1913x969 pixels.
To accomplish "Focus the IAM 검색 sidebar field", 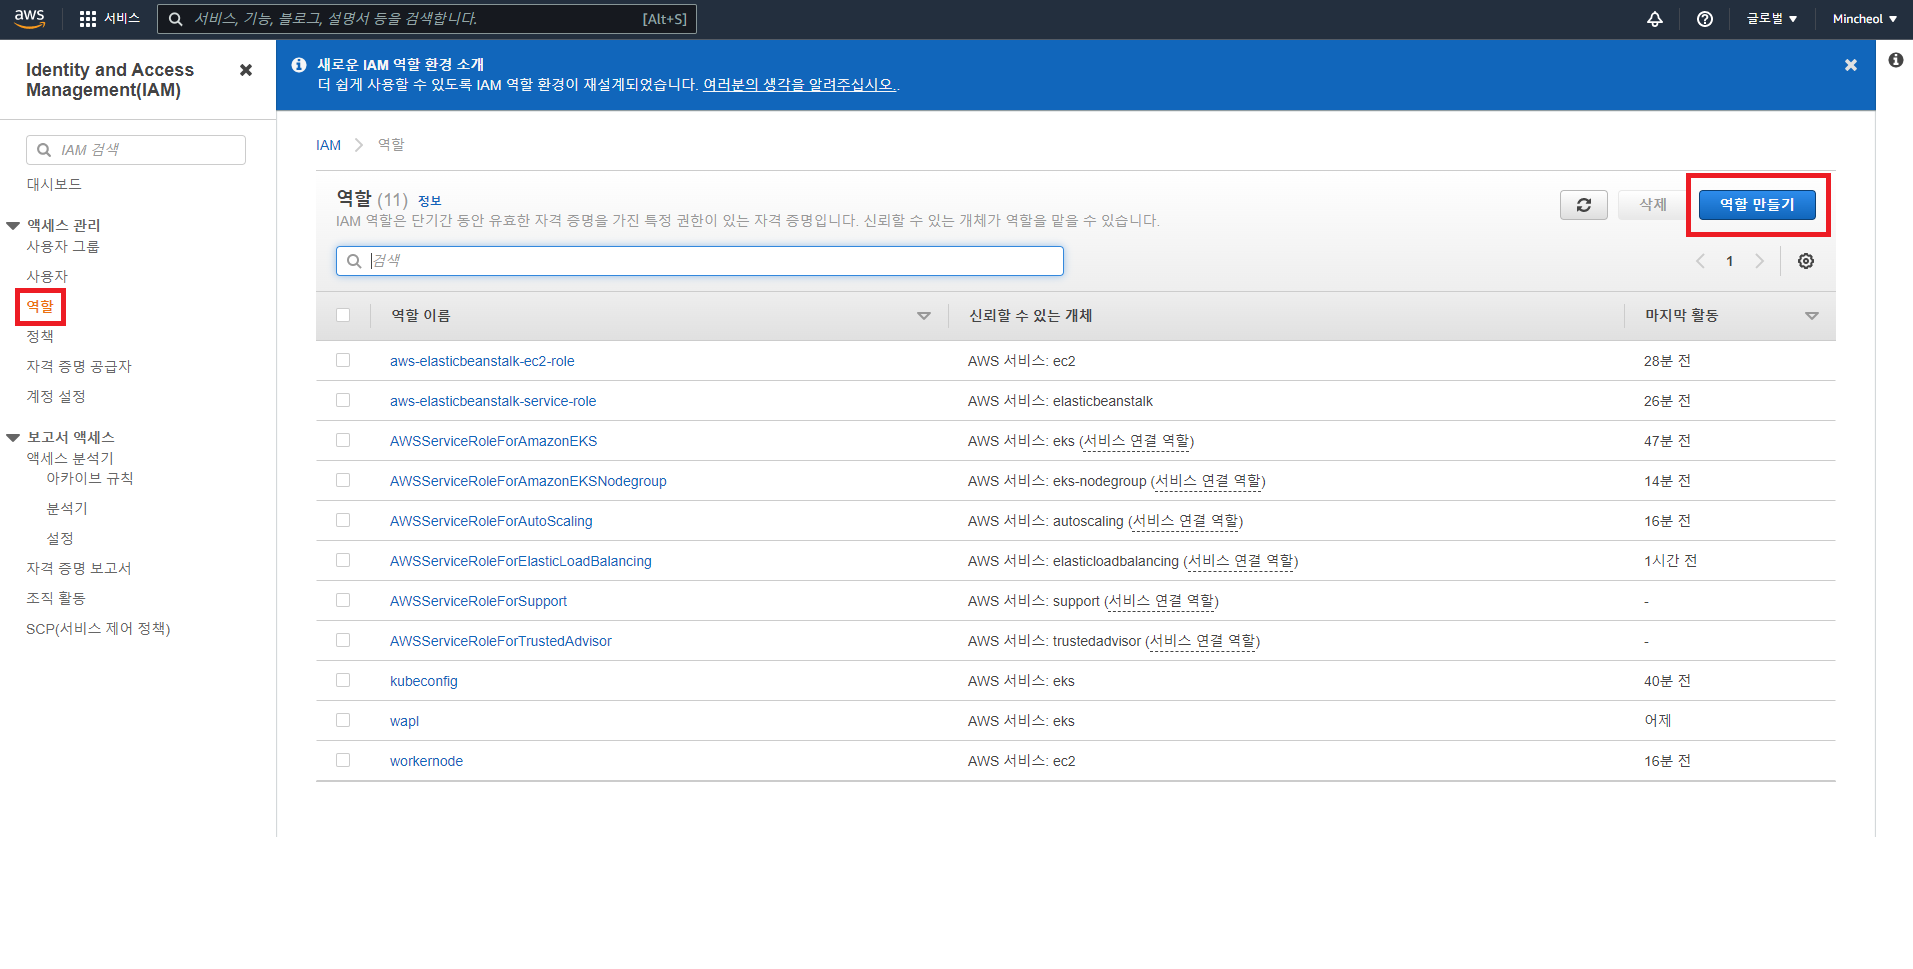I will [136, 150].
